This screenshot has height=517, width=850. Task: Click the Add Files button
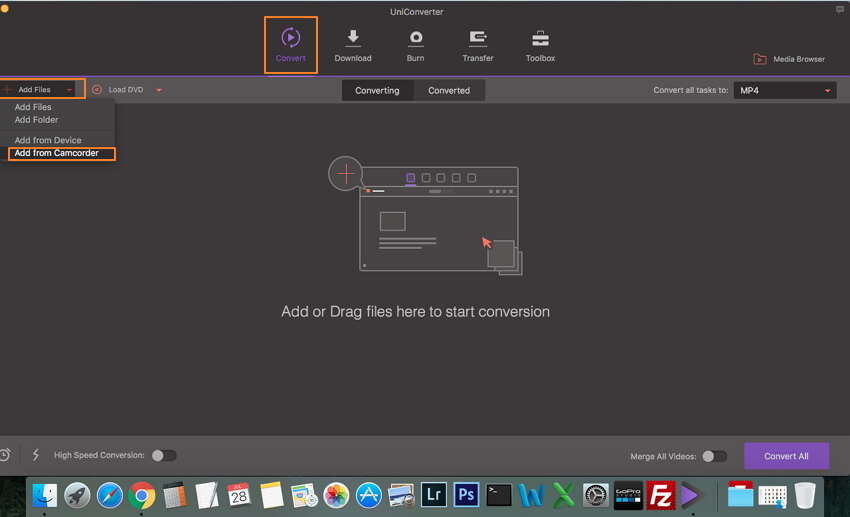click(34, 89)
